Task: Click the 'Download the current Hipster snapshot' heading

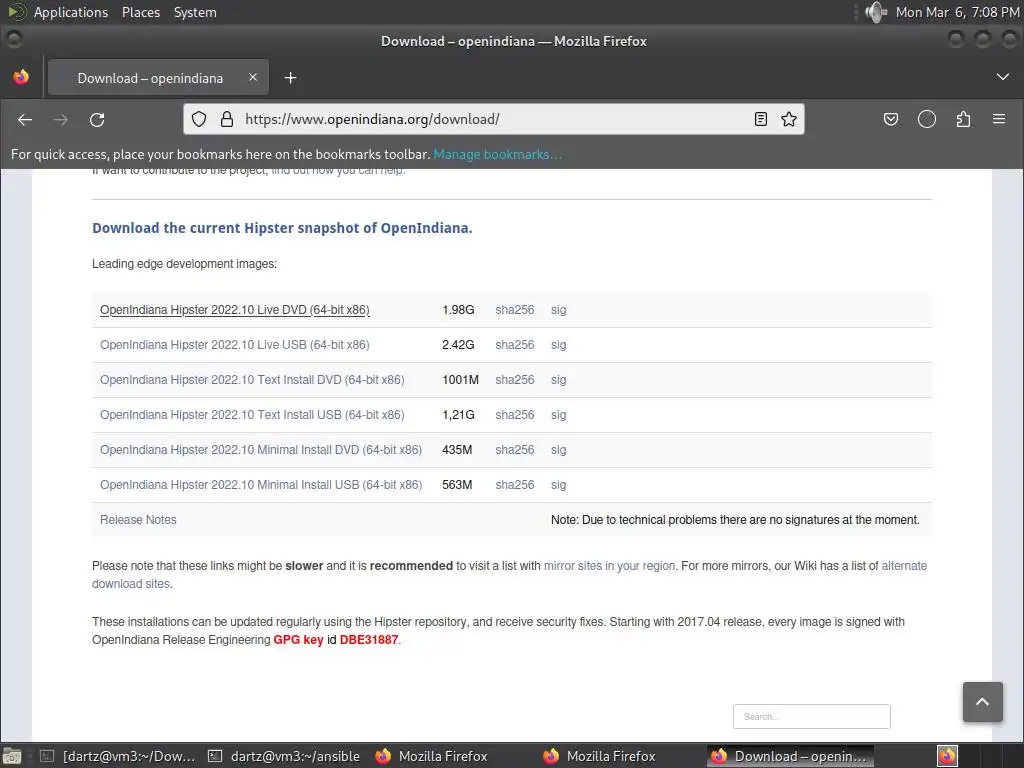Action: pos(282,228)
